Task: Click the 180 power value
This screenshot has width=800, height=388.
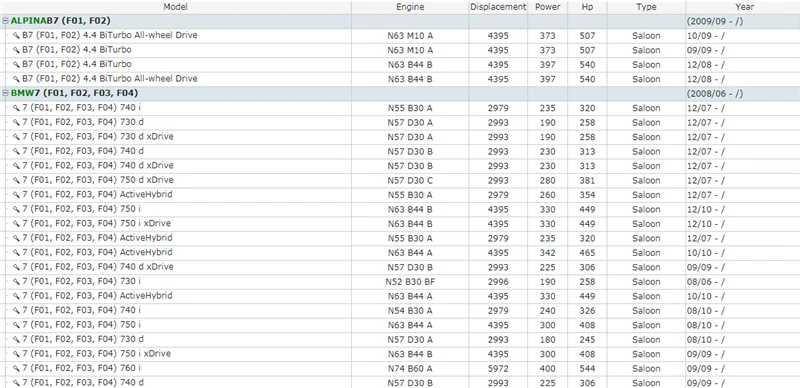Action: click(x=547, y=340)
